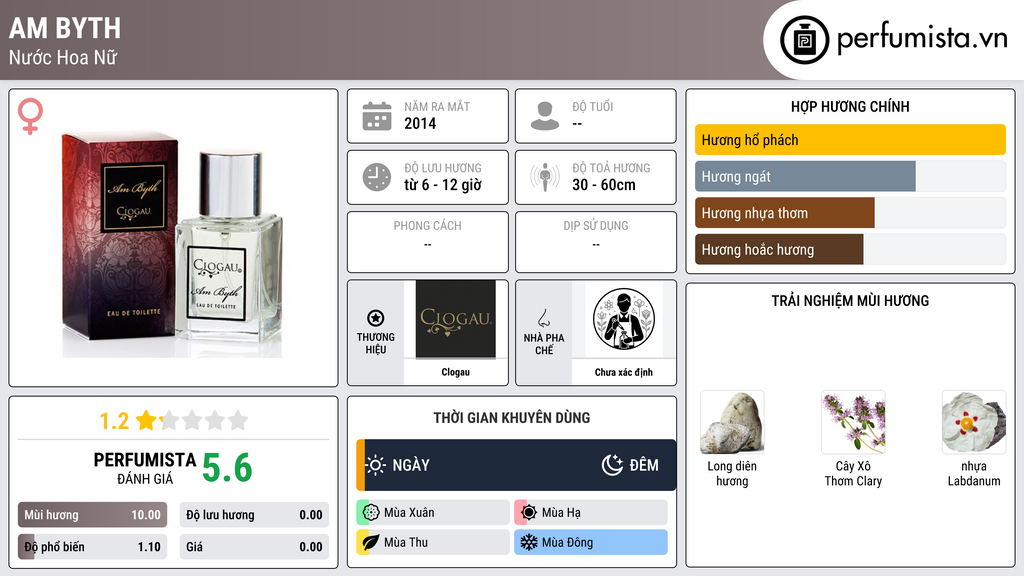The height and width of the screenshot is (576, 1024).
Task: Click the Hương hổ phách accord bar
Action: (850, 140)
